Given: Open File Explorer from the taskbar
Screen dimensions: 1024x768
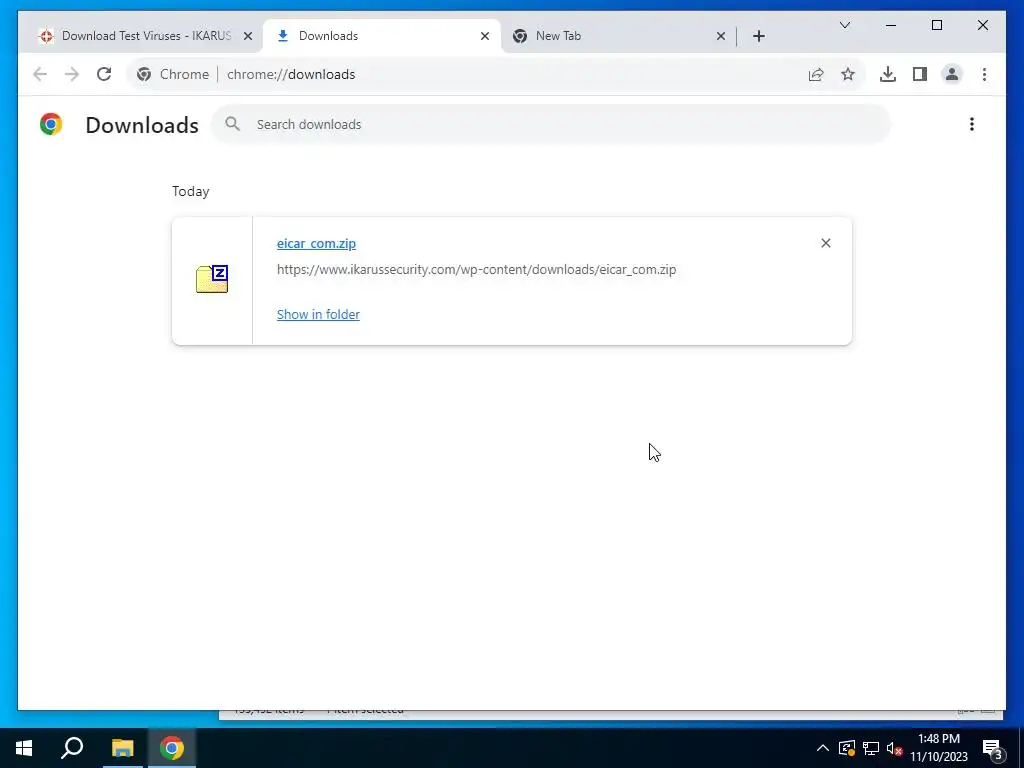Looking at the screenshot, I should coord(122,748).
